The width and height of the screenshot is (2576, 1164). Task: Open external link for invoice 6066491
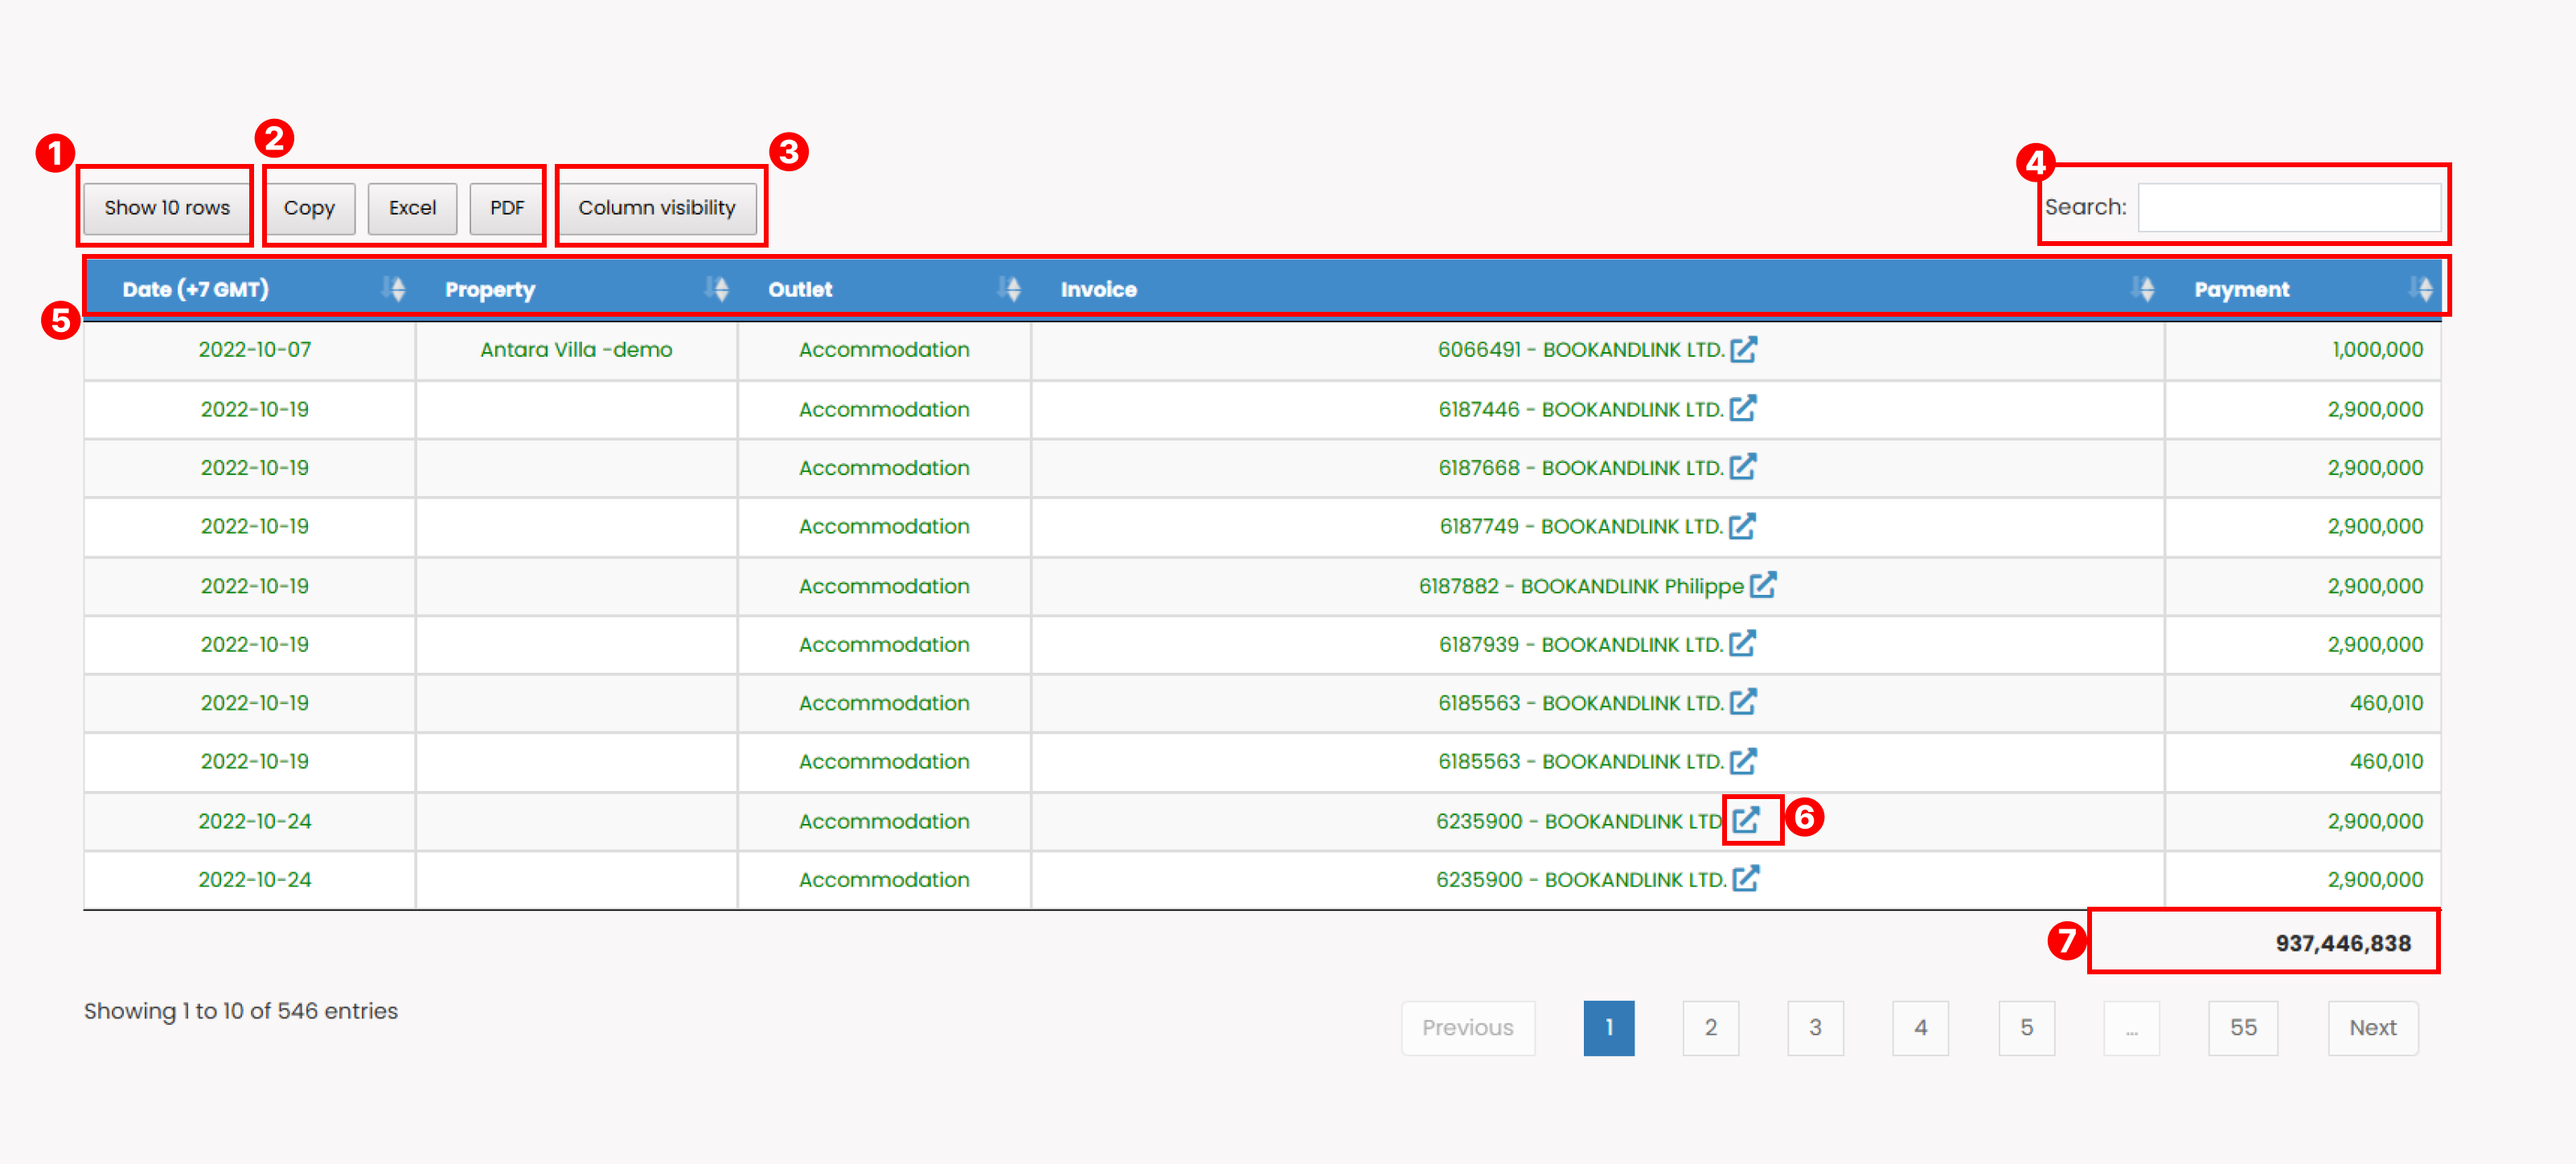(x=1744, y=349)
